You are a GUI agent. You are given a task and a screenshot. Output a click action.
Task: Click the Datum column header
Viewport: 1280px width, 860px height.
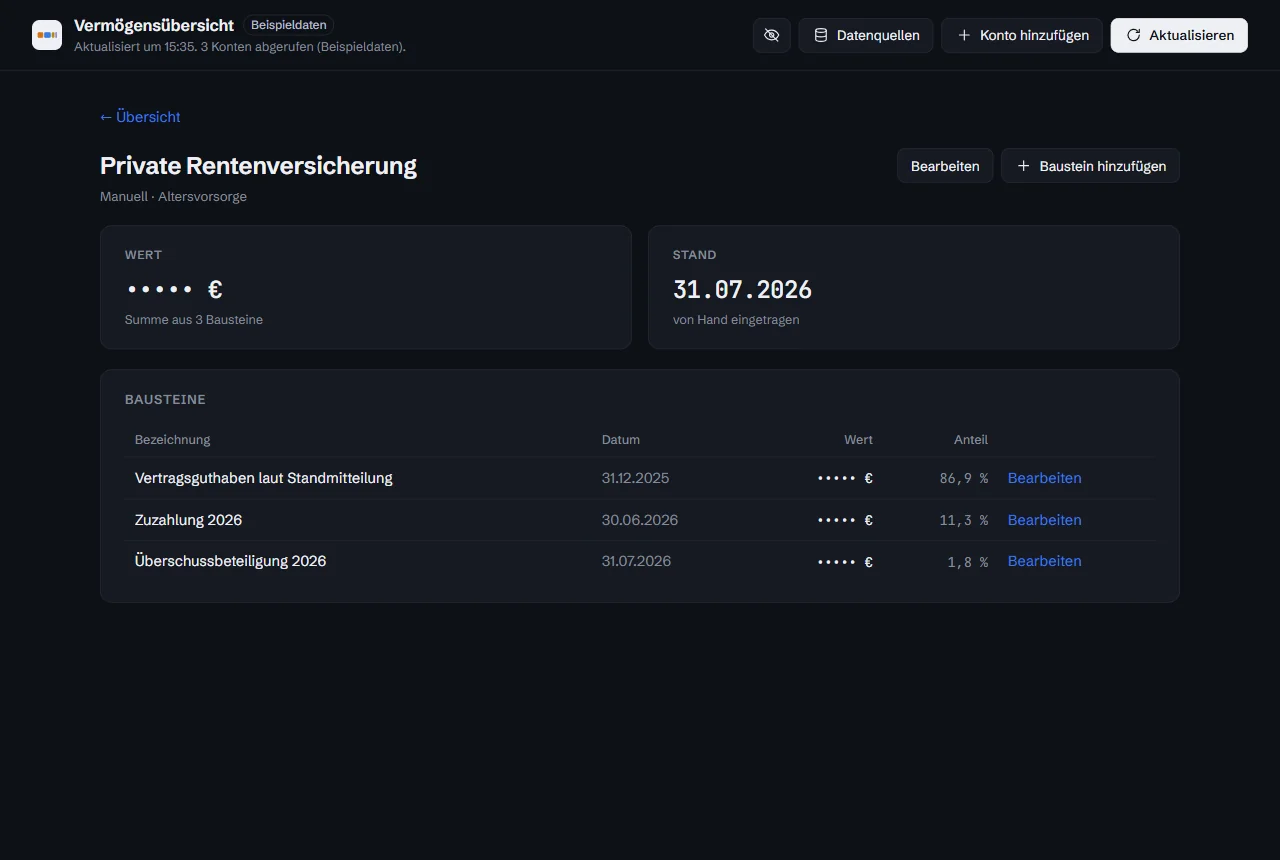[x=621, y=439]
